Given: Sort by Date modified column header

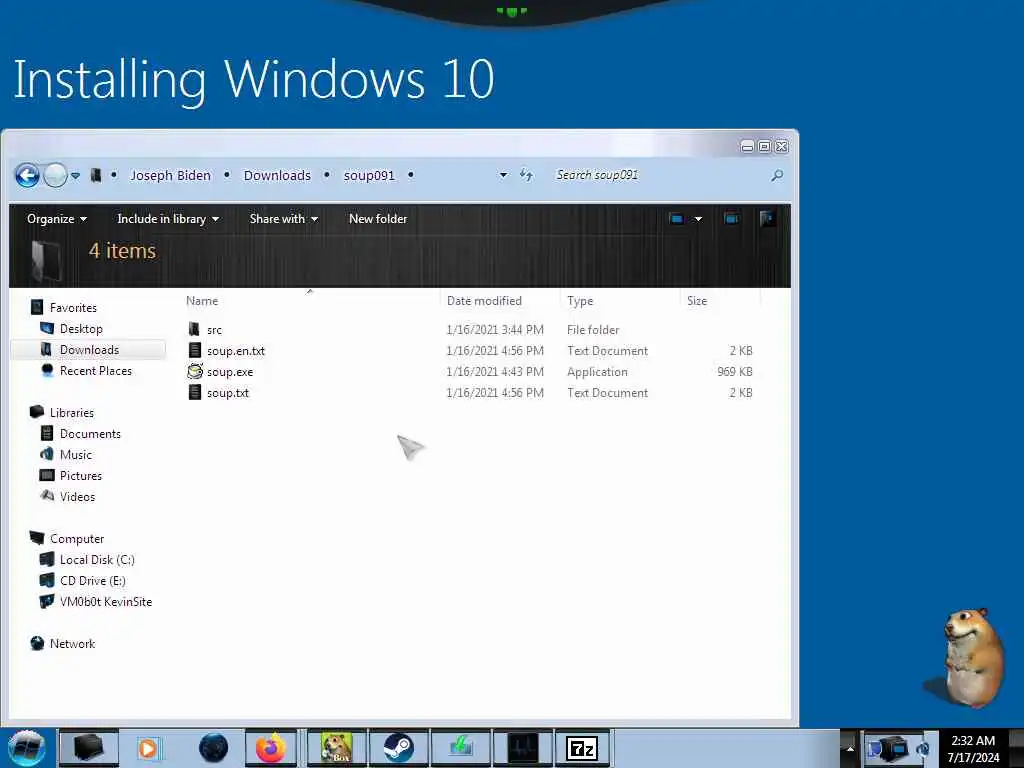Looking at the screenshot, I should click(484, 301).
